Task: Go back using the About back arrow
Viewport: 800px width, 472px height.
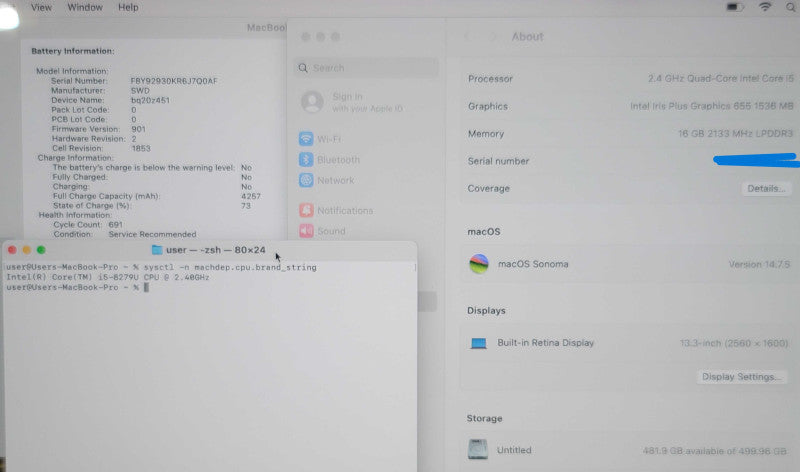Action: click(466, 37)
